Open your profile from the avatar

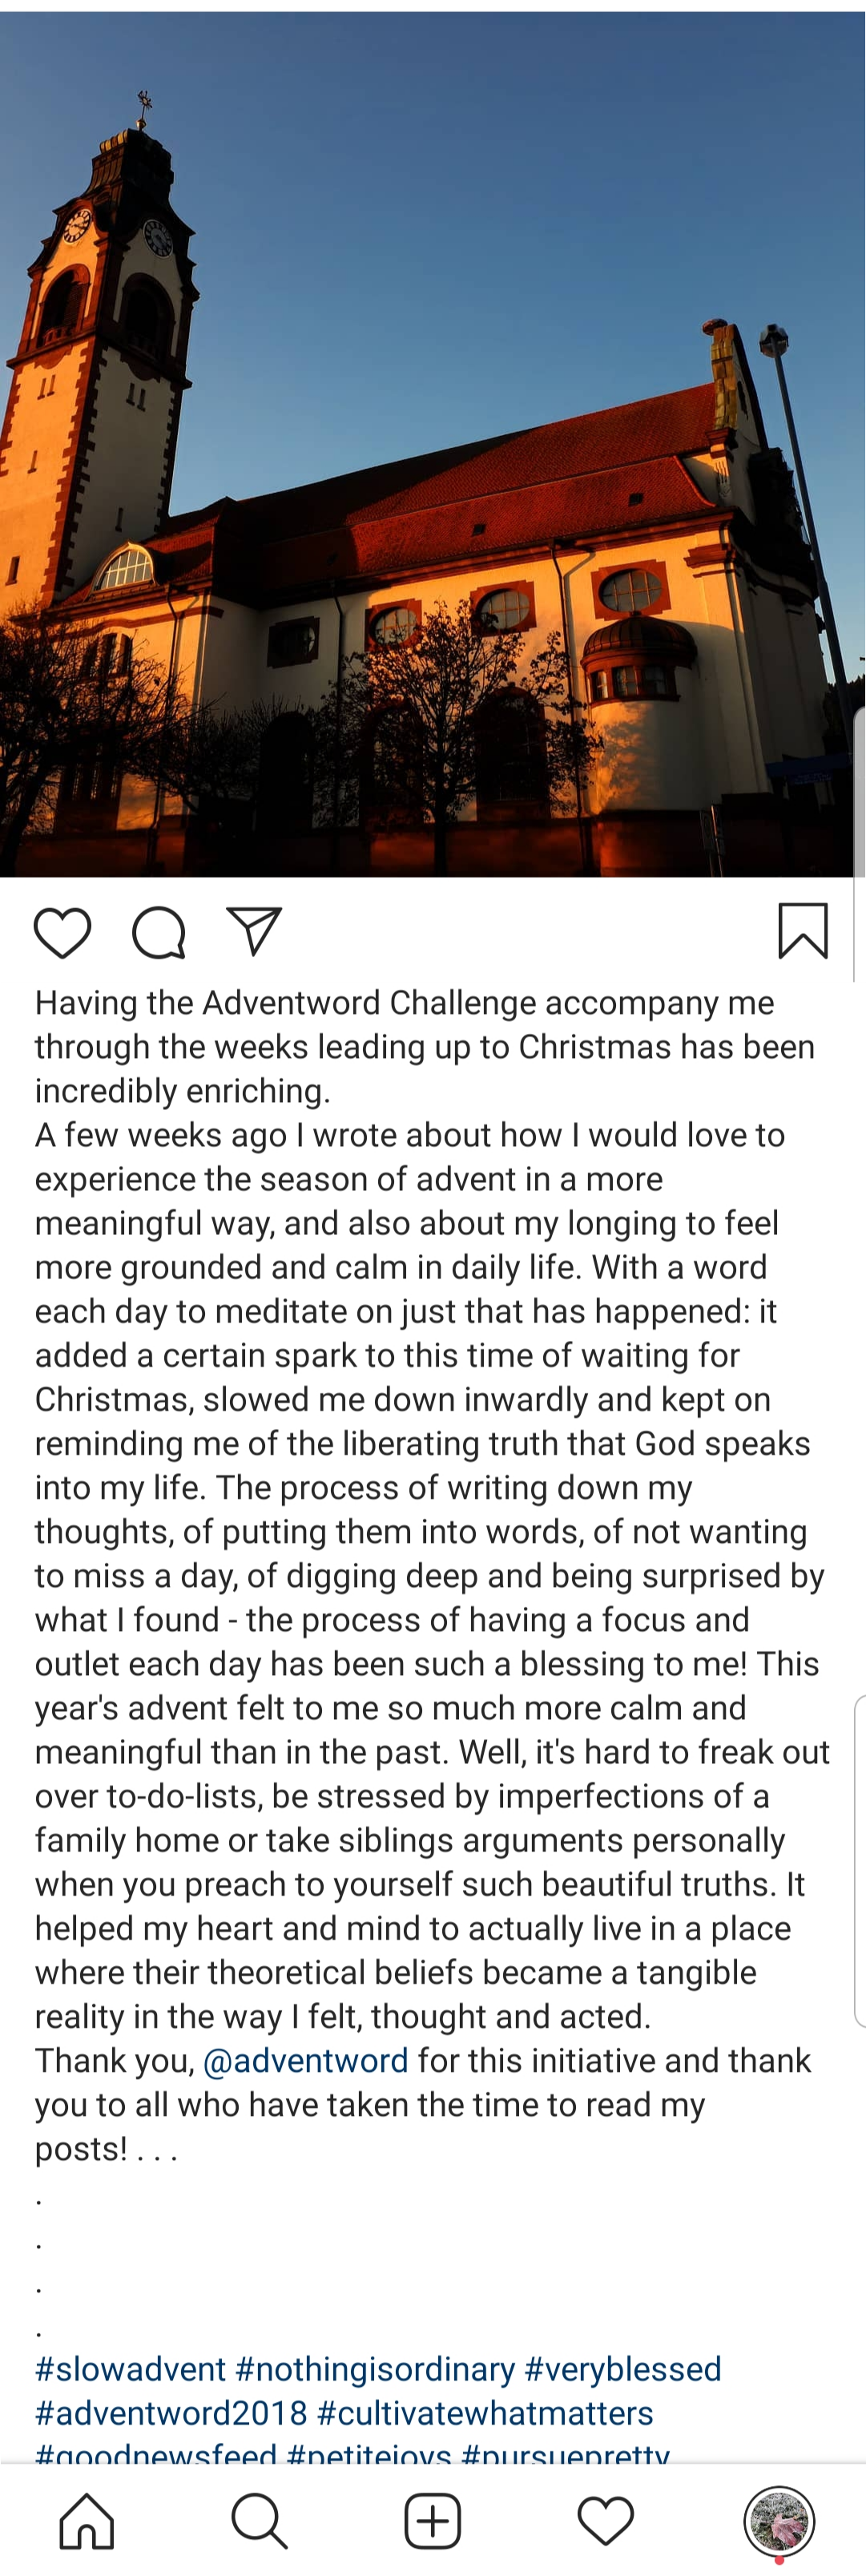point(779,2520)
